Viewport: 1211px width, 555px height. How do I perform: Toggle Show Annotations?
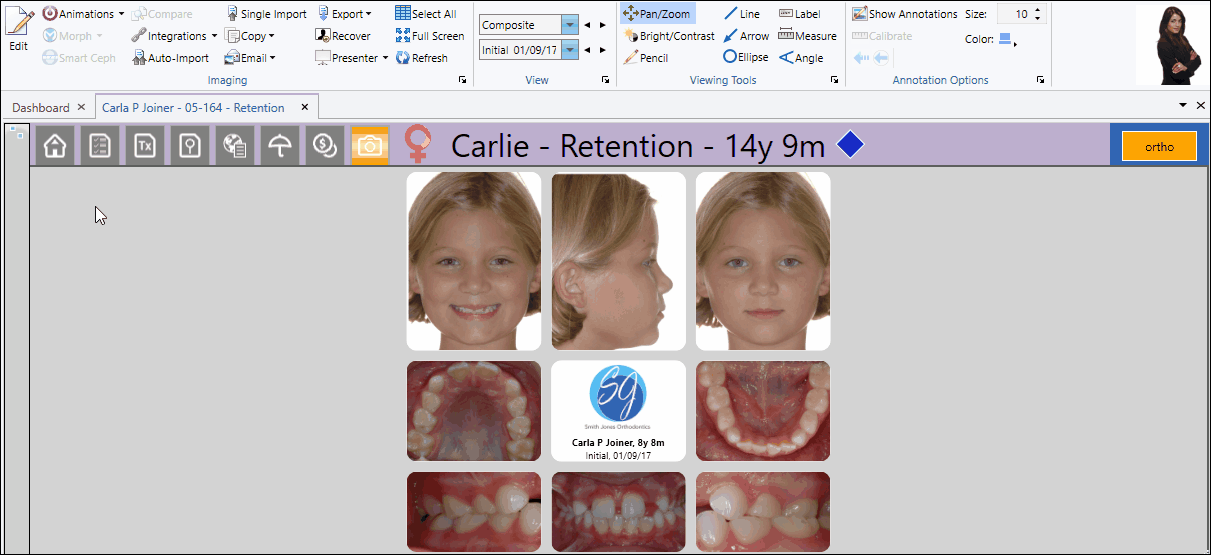tap(904, 14)
